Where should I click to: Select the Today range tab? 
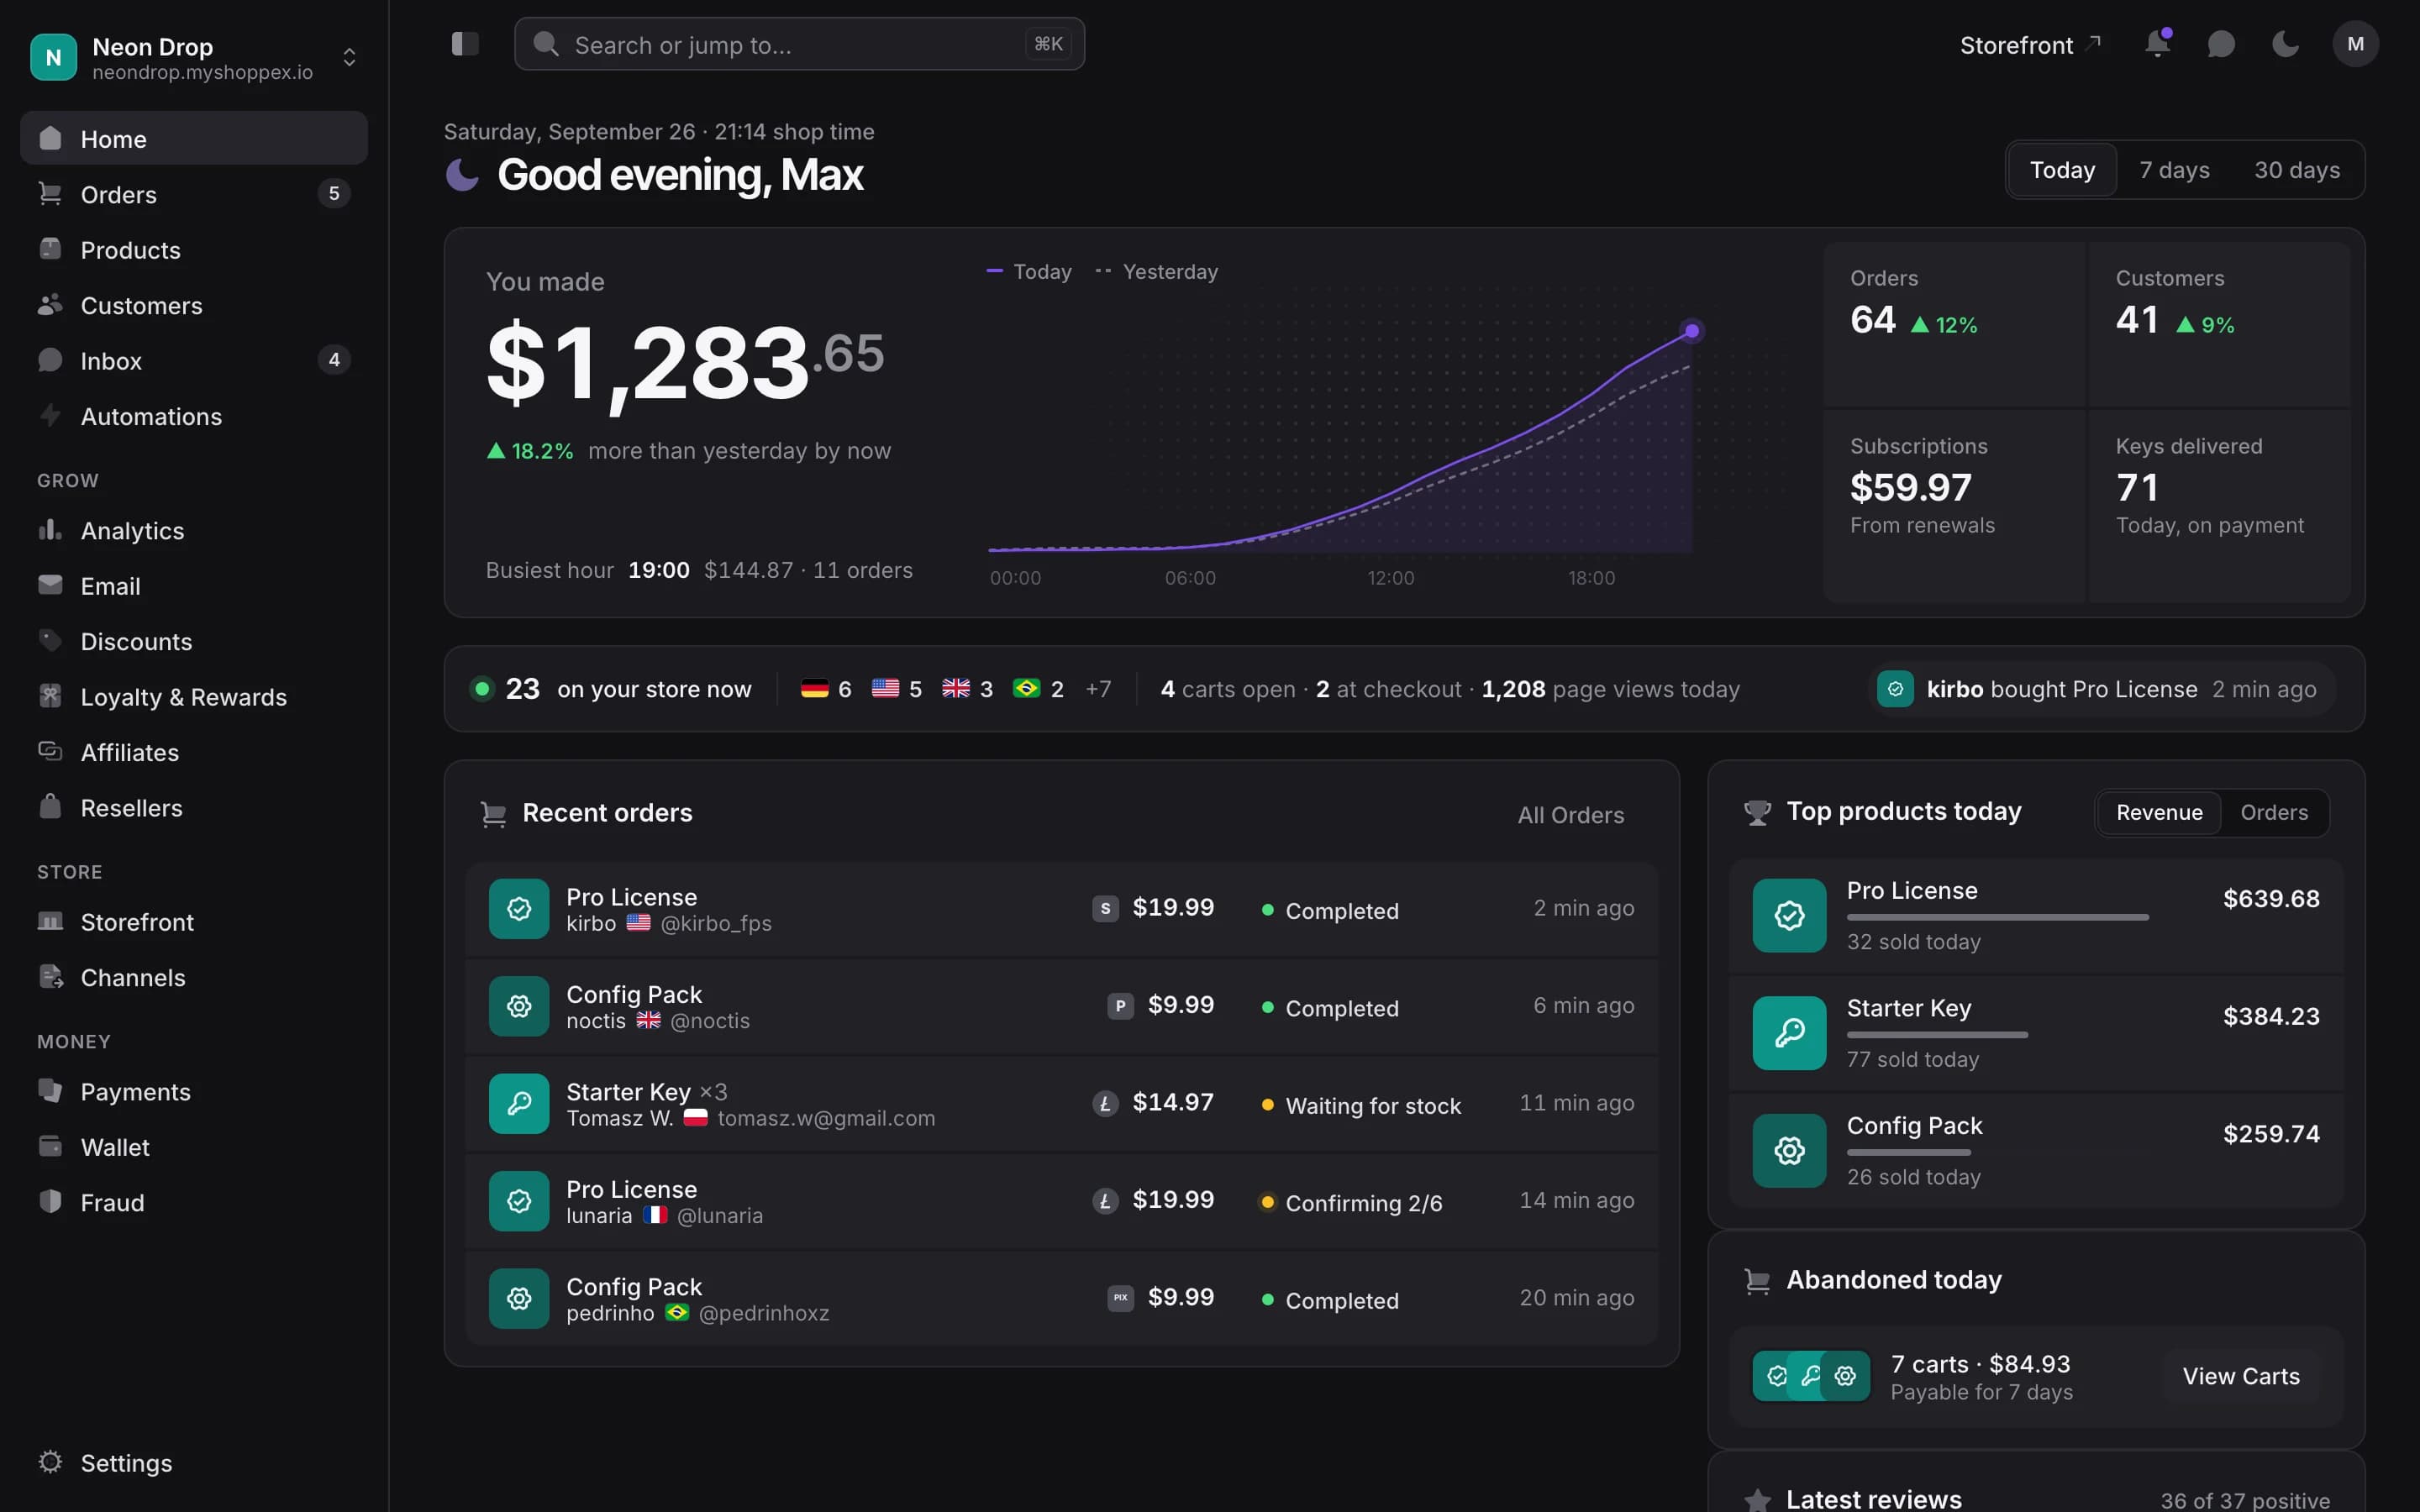(x=2062, y=170)
